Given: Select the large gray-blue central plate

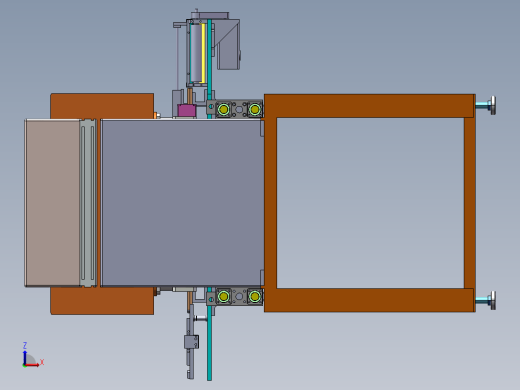Looking at the screenshot, I should point(182,202).
